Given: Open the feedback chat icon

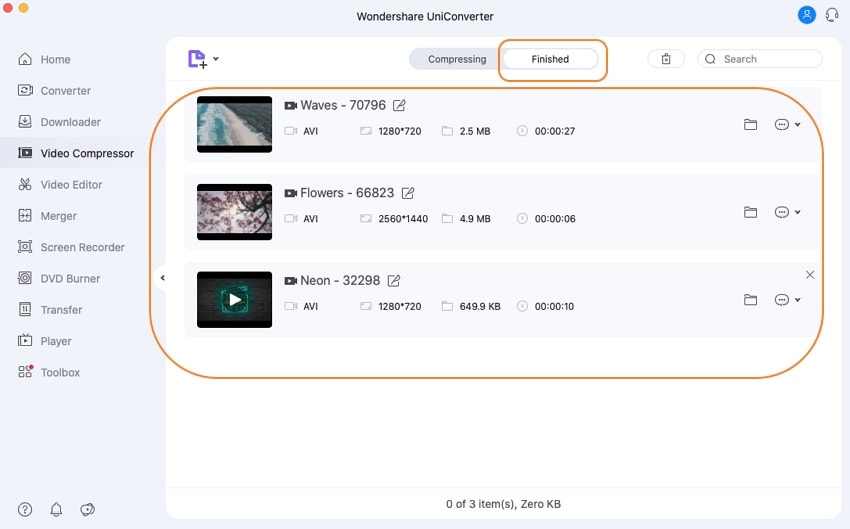Looking at the screenshot, I should pyautogui.click(x=87, y=509).
